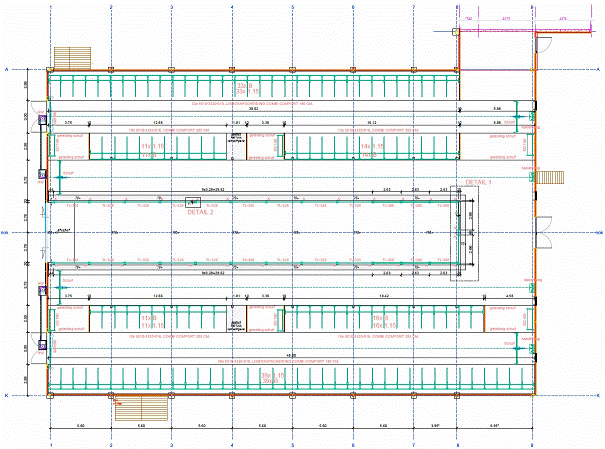Click grid axis letter K on left
The image size is (605, 449).
tap(6, 394)
